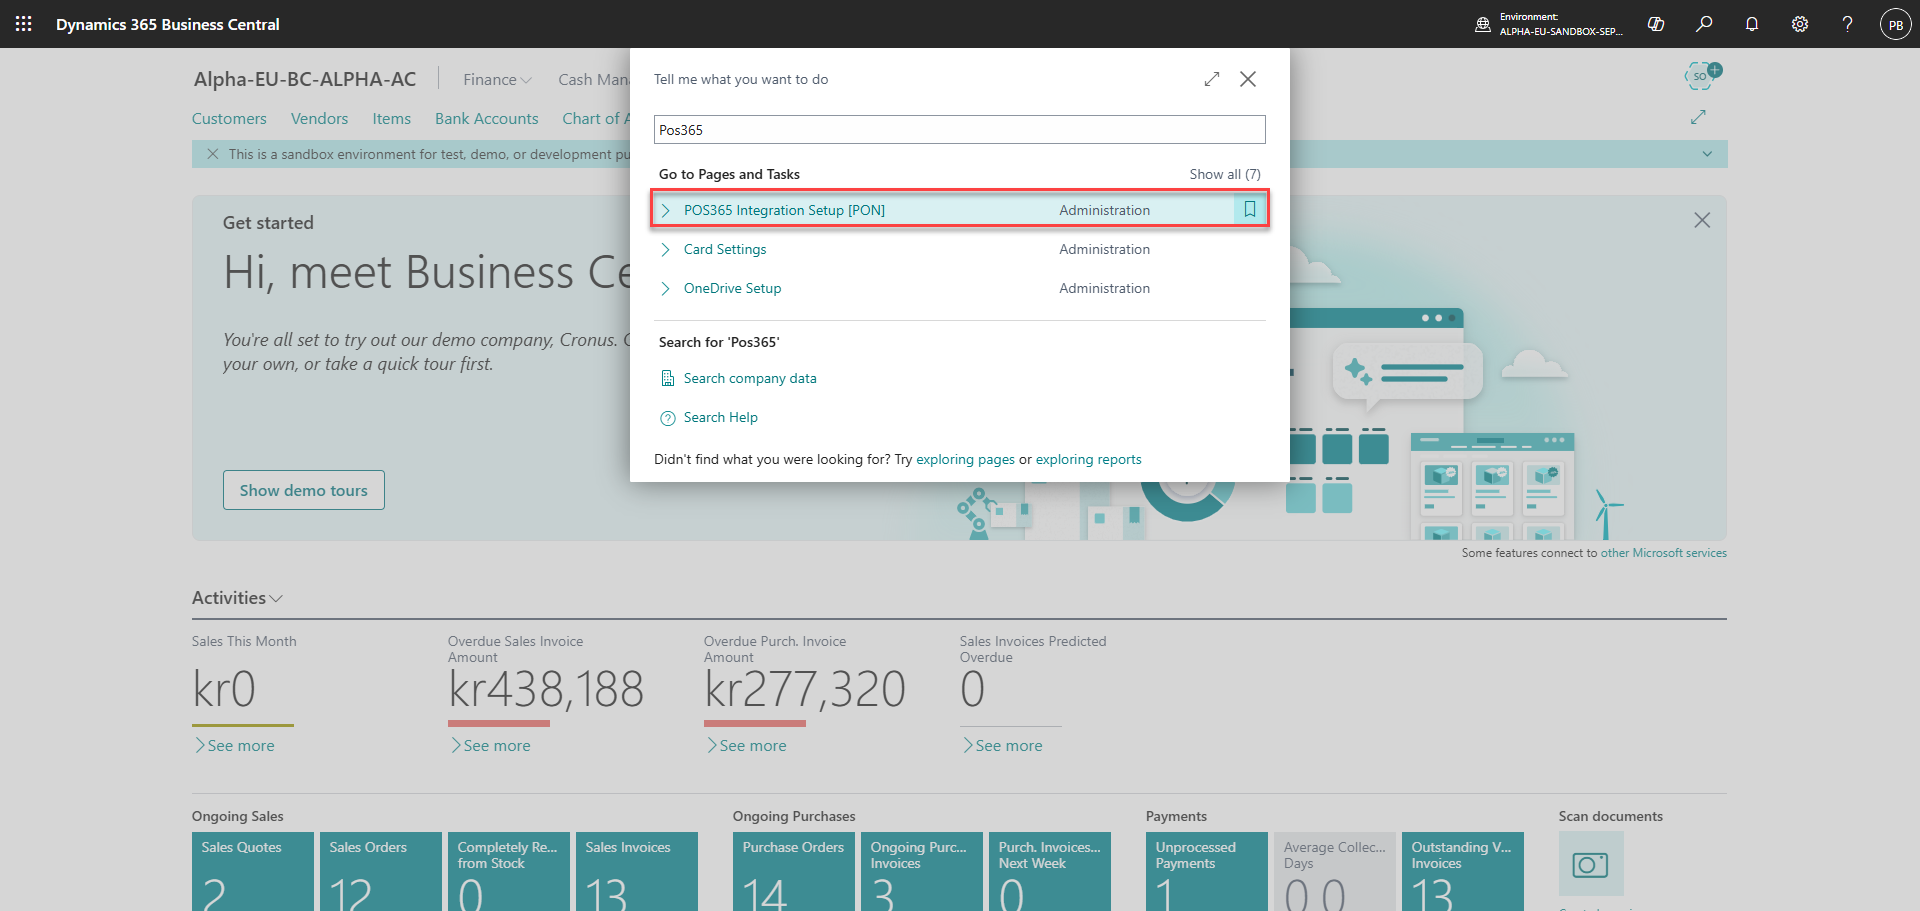The height and width of the screenshot is (911, 1920).
Task: Collapse the Activities section
Action: click(x=238, y=598)
